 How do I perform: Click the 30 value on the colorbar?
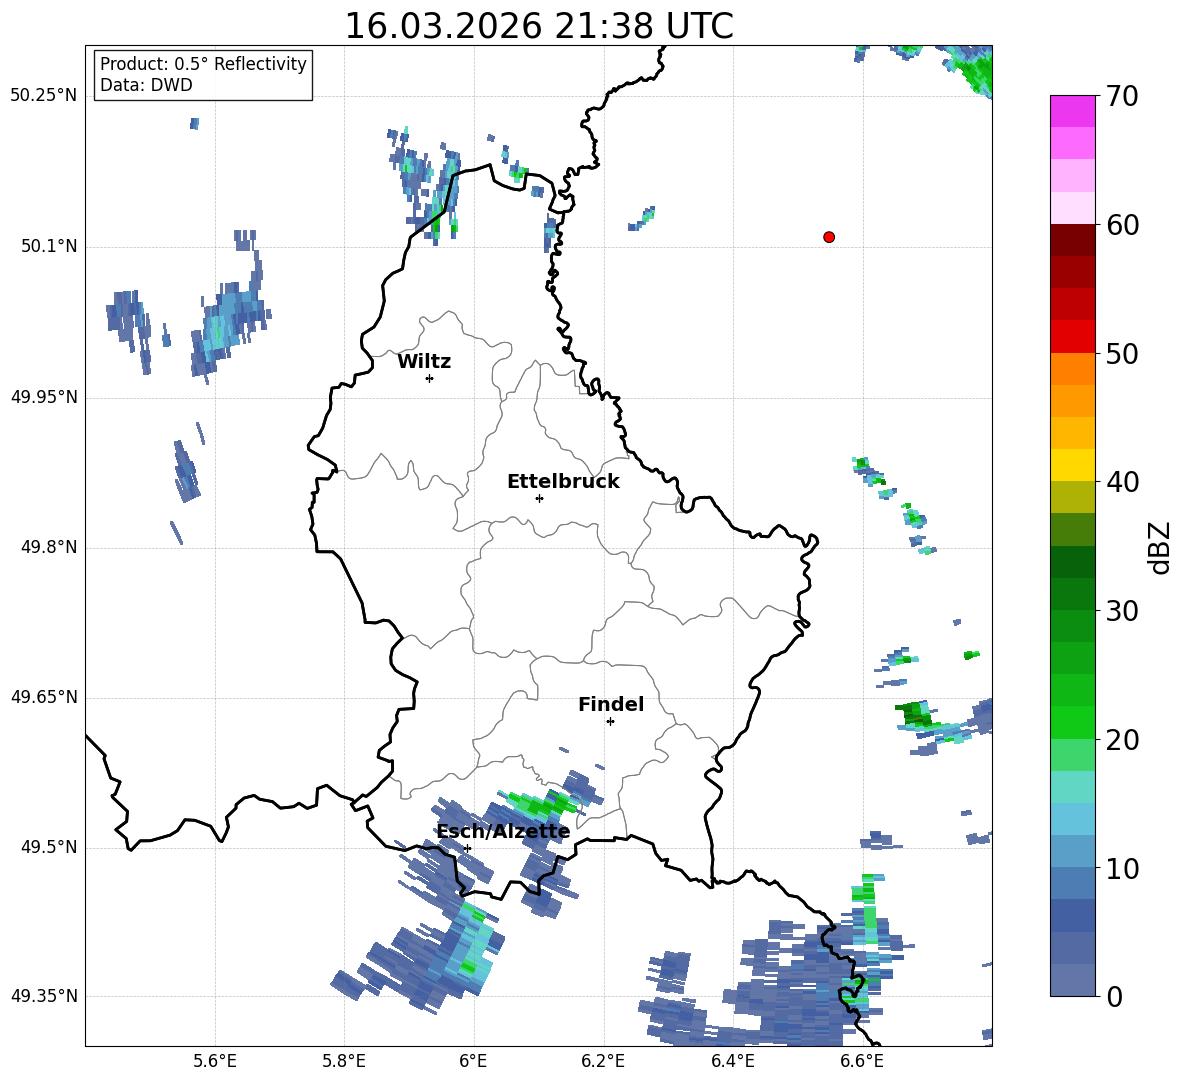(1122, 610)
